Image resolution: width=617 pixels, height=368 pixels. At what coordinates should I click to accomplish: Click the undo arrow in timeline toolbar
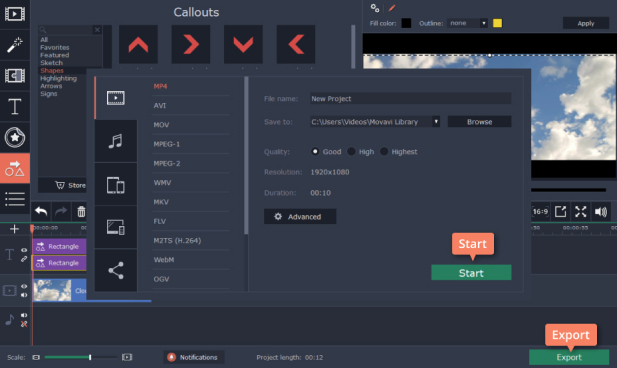click(41, 211)
